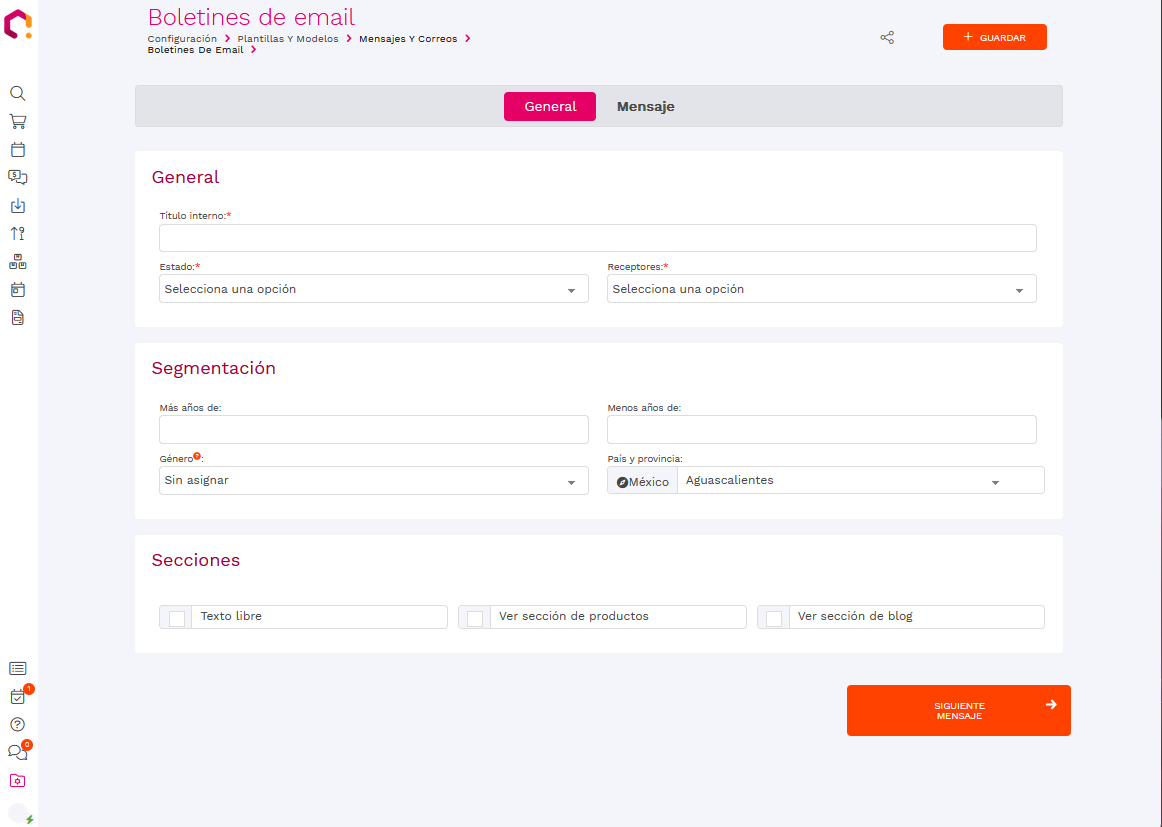Viewport: 1162px width, 827px height.
Task: Click the Siguiente Mensaje button
Action: pyautogui.click(x=958, y=711)
